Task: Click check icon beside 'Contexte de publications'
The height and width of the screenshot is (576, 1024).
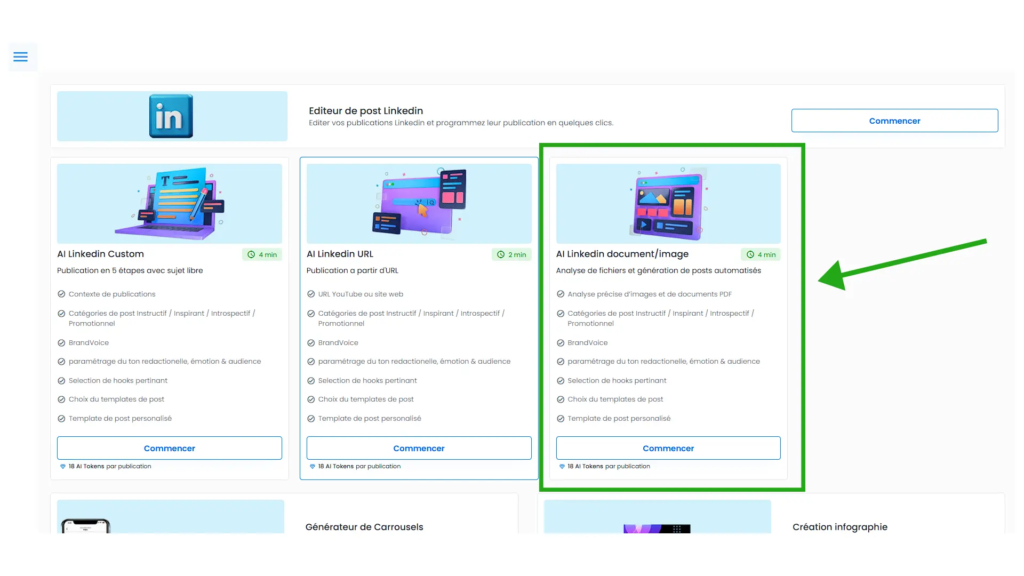Action: [61, 295]
